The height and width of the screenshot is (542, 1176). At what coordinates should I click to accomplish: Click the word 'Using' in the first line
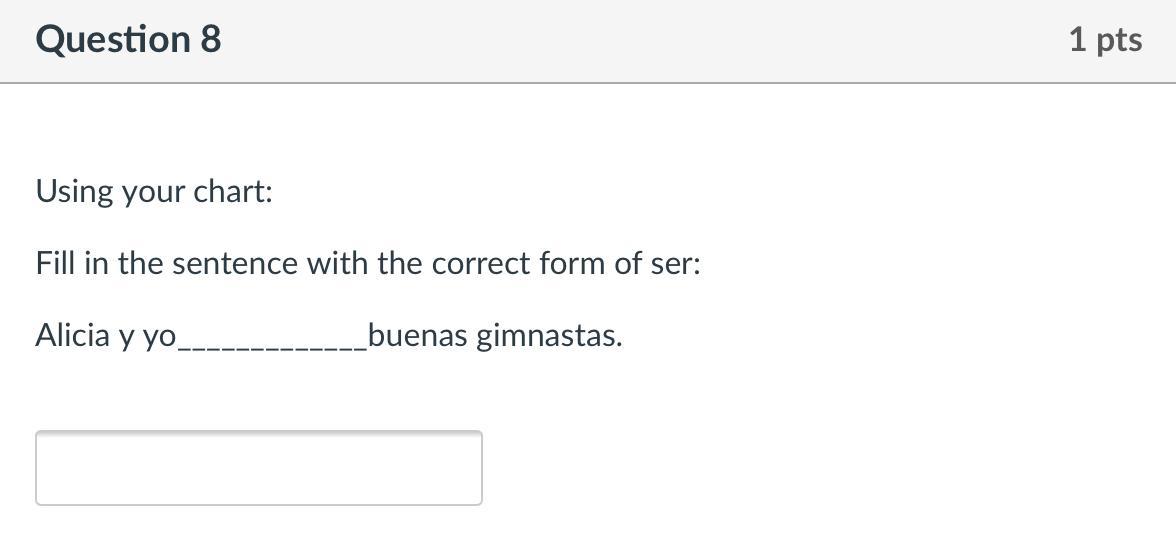[74, 191]
